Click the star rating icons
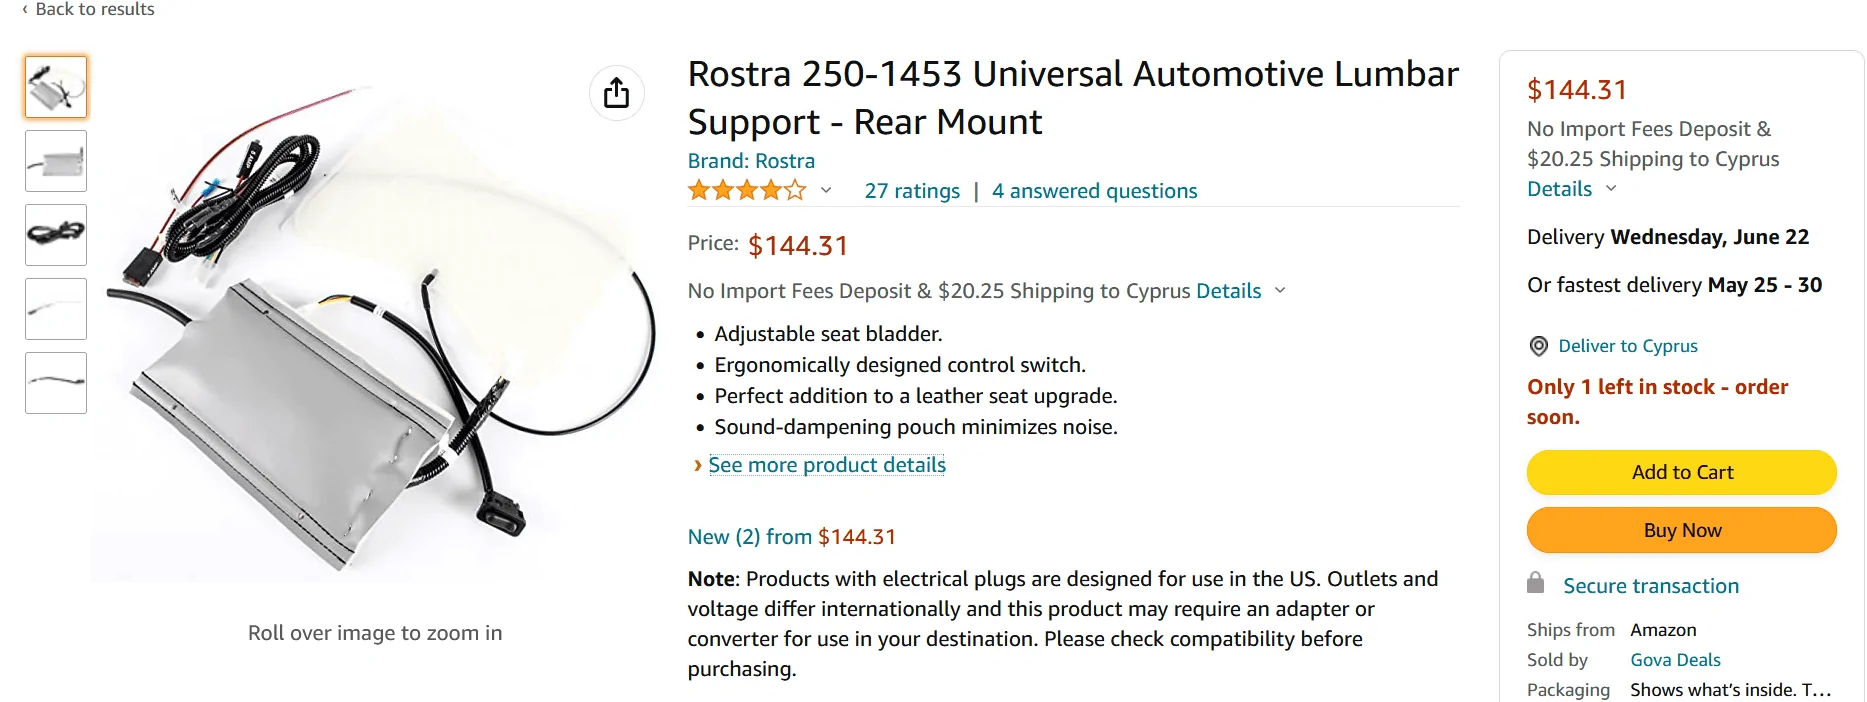This screenshot has height=702, width=1867. (x=746, y=190)
